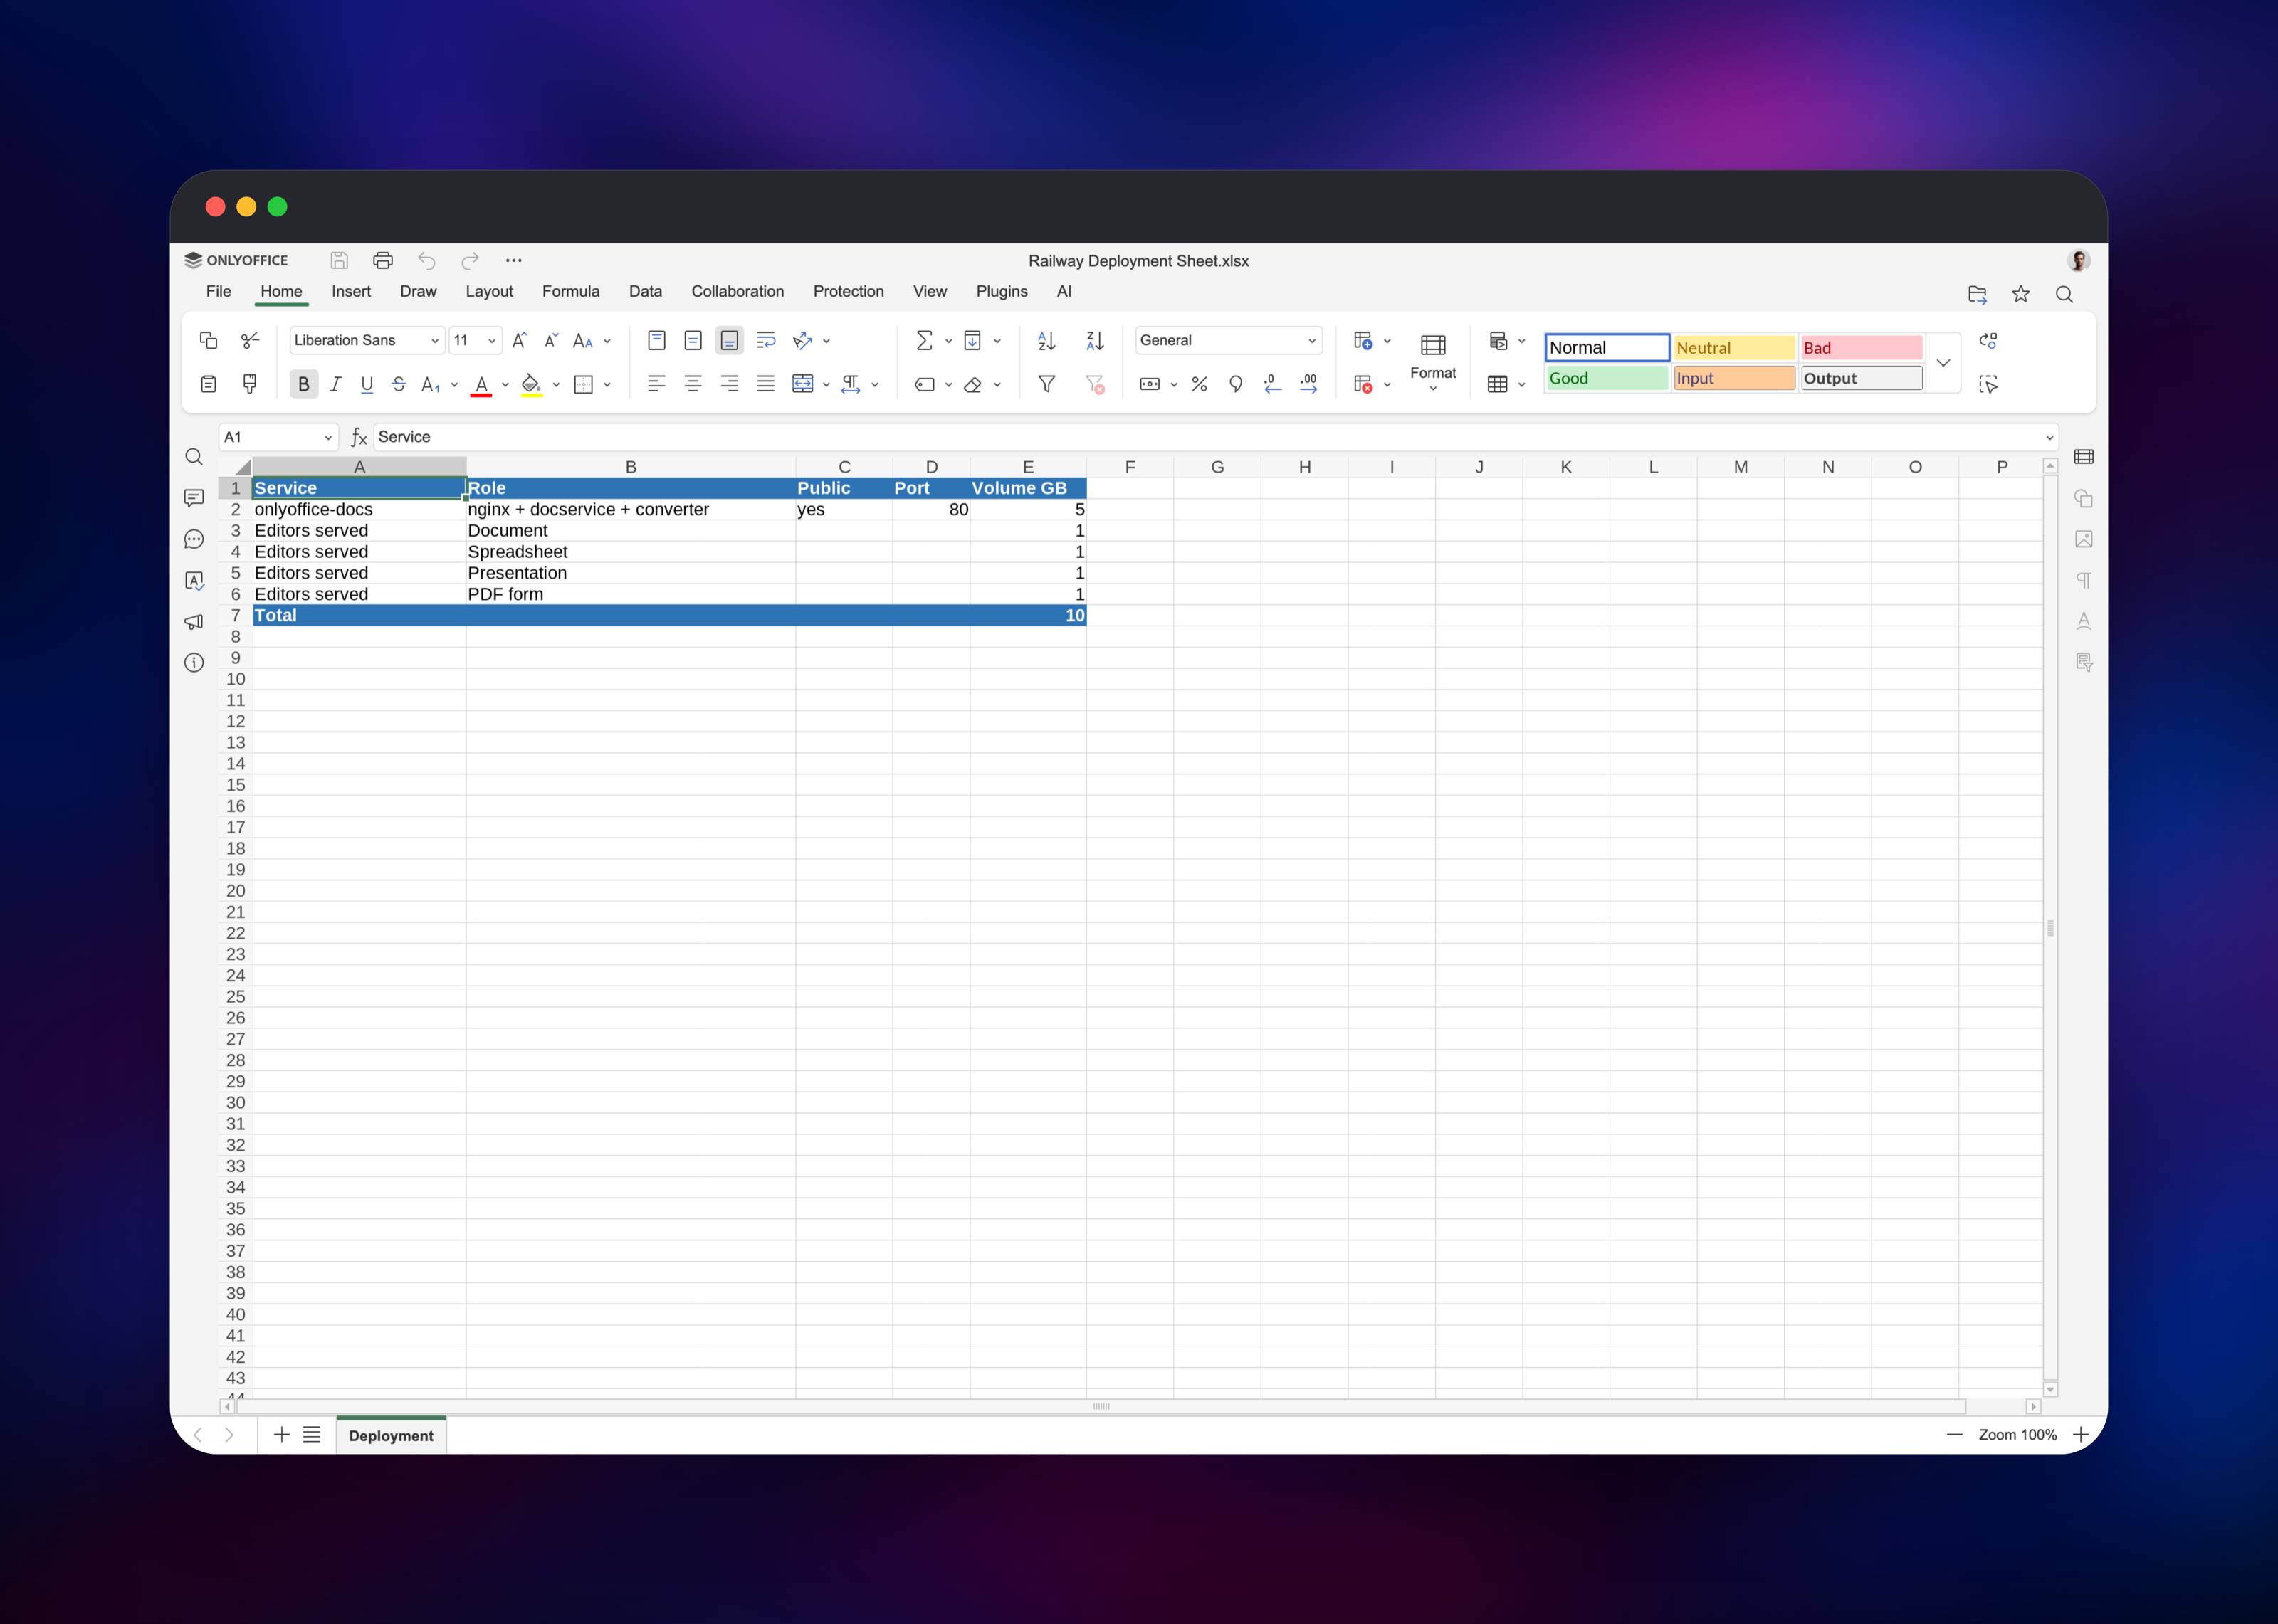The image size is (2278, 1624).
Task: Click Sort ascending icon
Action: click(1047, 341)
